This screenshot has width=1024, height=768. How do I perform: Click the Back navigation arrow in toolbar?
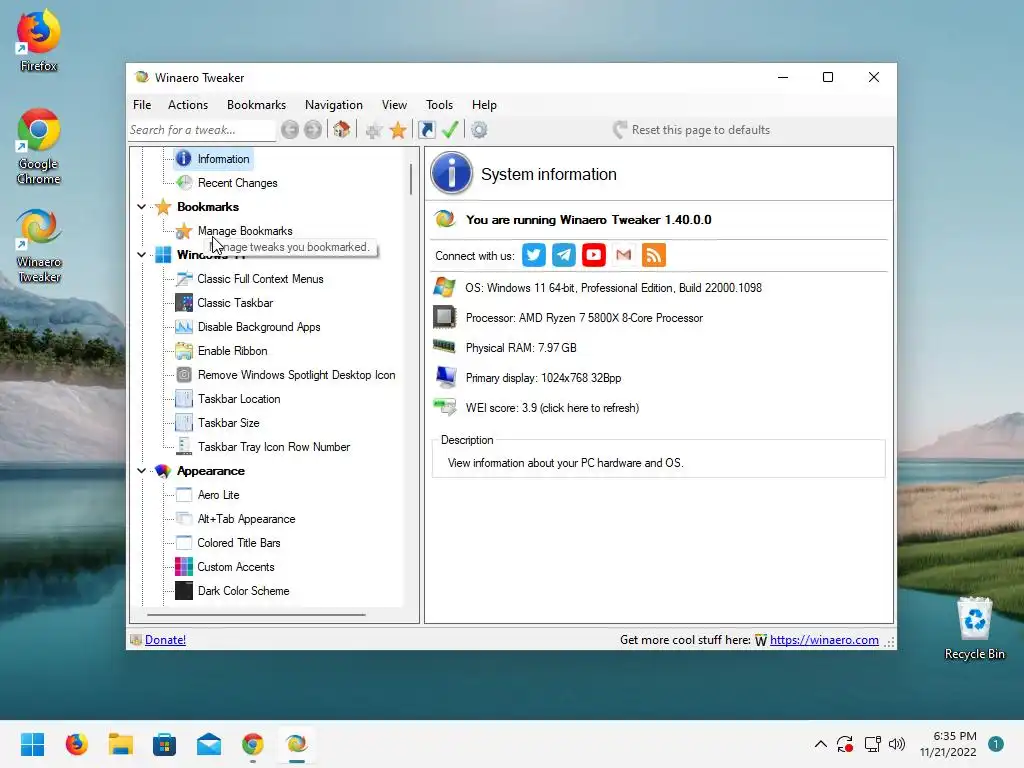(290, 130)
